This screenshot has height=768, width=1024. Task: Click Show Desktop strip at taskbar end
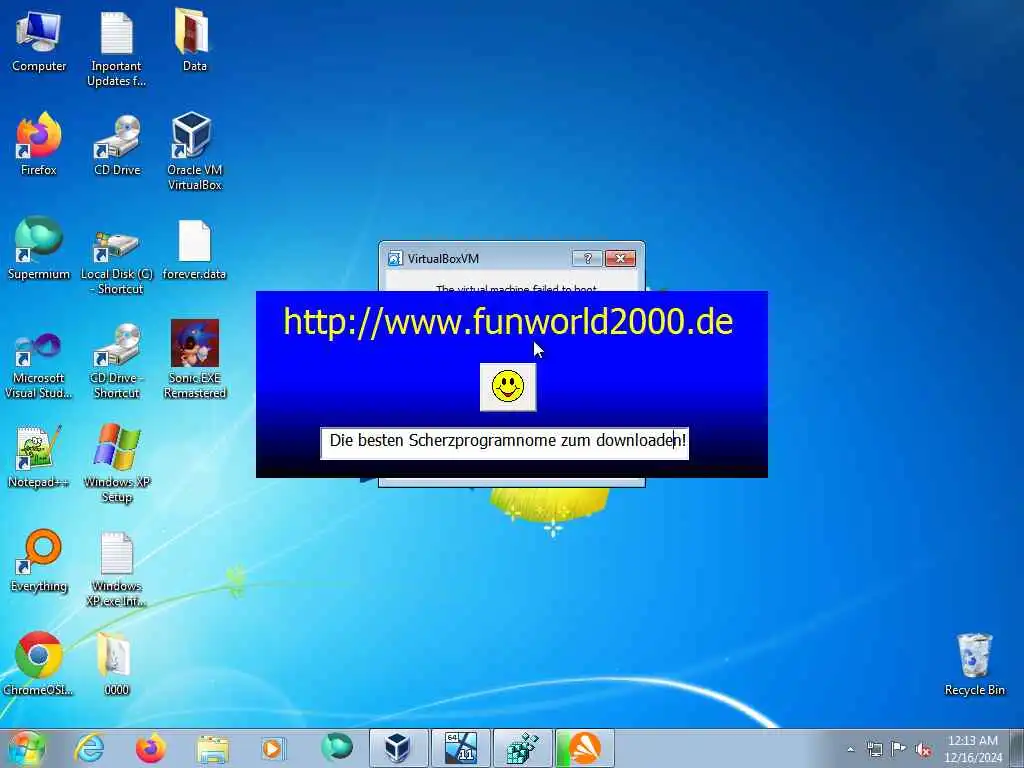(1017, 748)
